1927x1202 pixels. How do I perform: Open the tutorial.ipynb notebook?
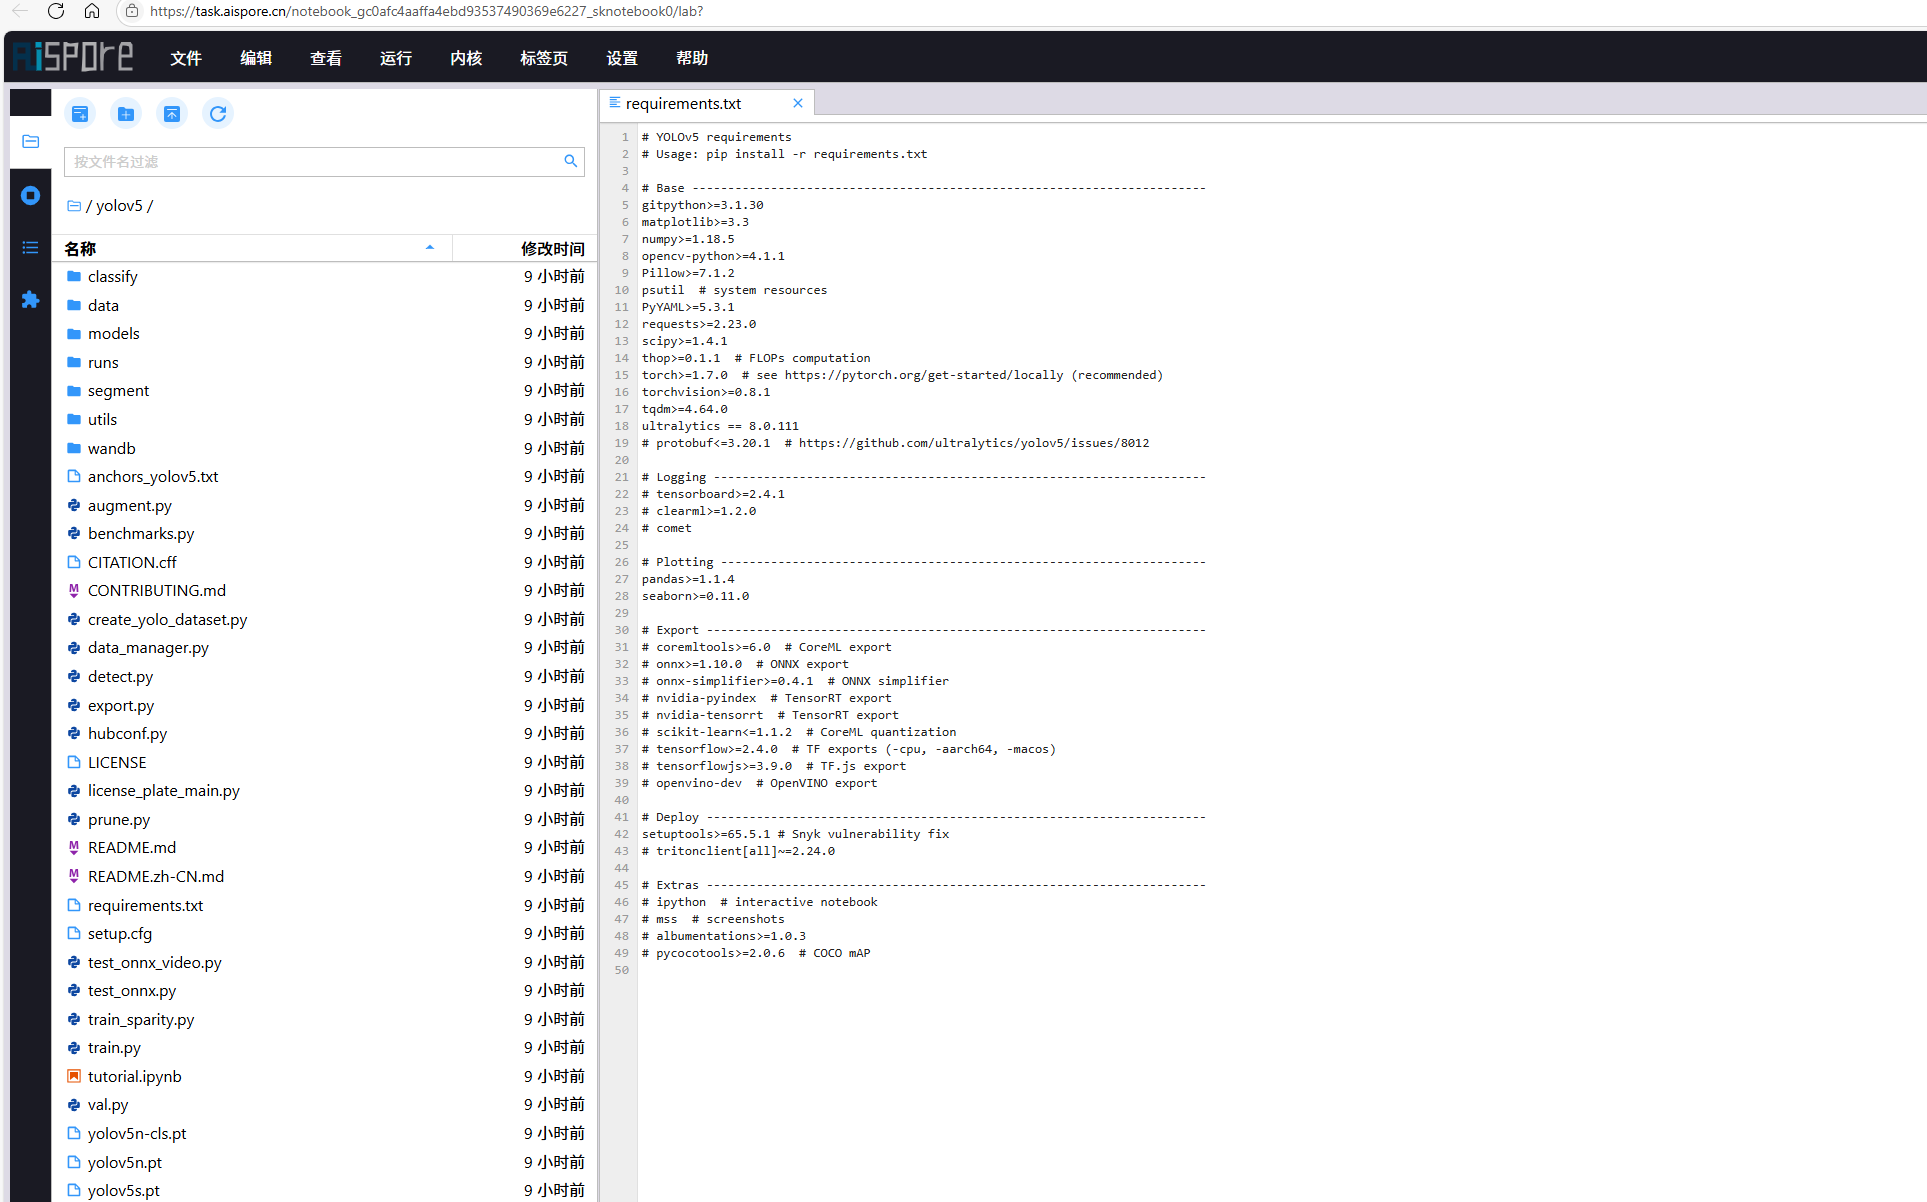point(134,1077)
